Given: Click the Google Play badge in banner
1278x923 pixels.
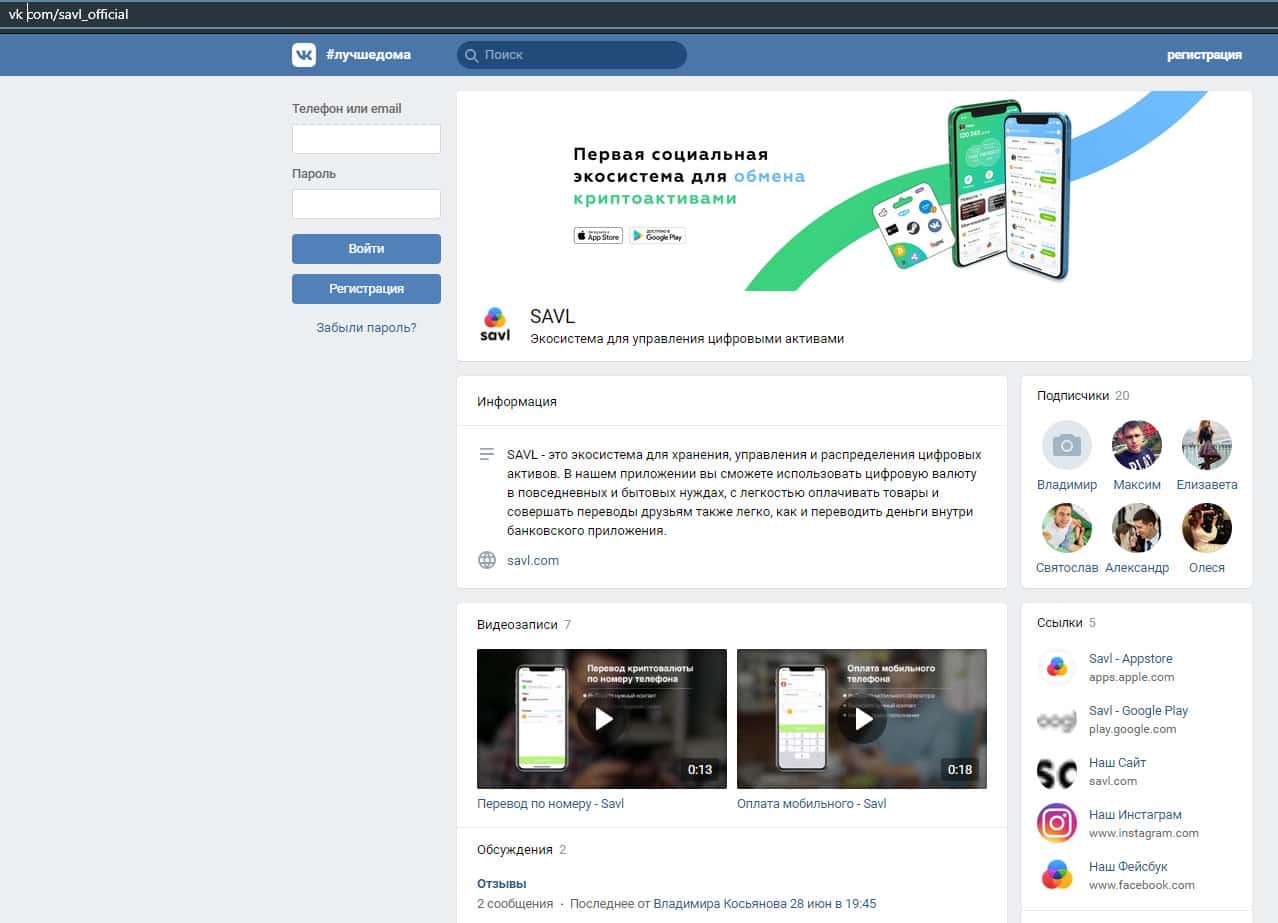Looking at the screenshot, I should pos(657,236).
